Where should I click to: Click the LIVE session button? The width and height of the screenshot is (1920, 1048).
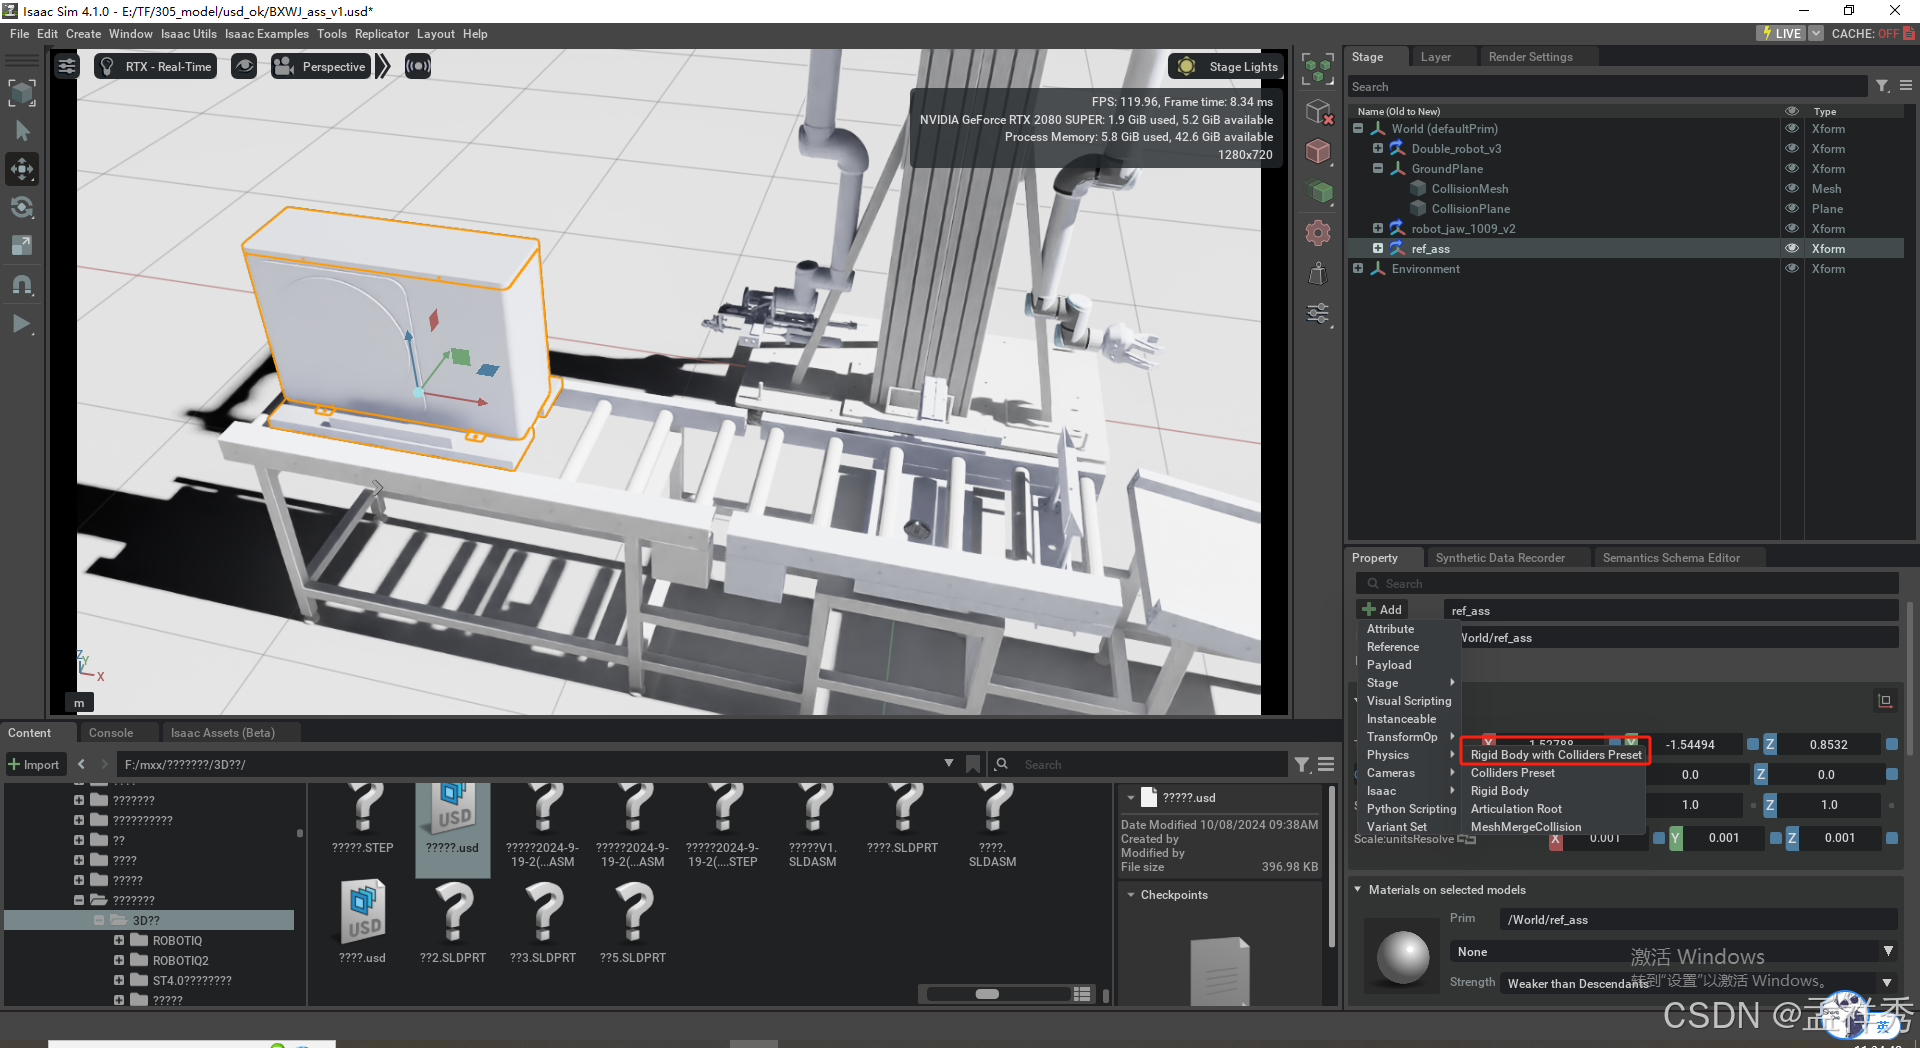click(1781, 34)
